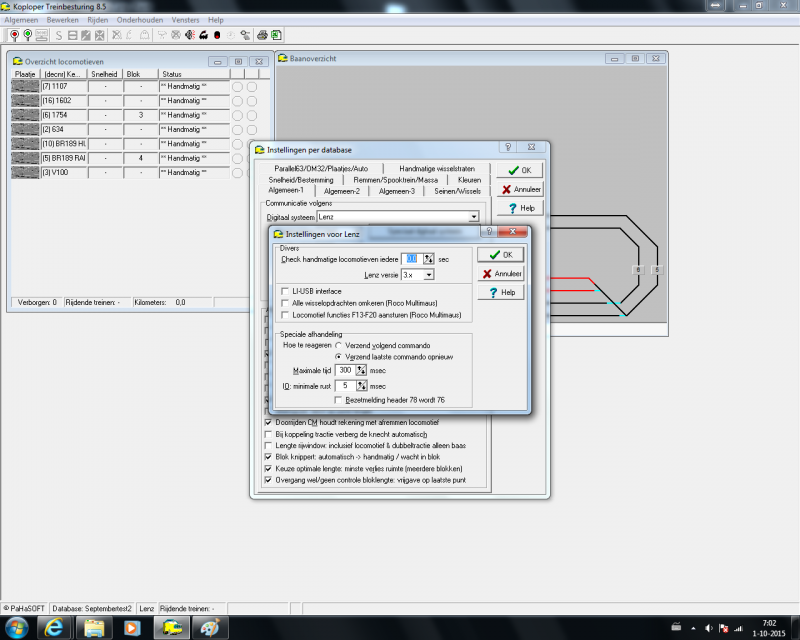Viewport: 800px width, 640px height.
Task: Open Paint from the taskbar
Action: [210, 627]
